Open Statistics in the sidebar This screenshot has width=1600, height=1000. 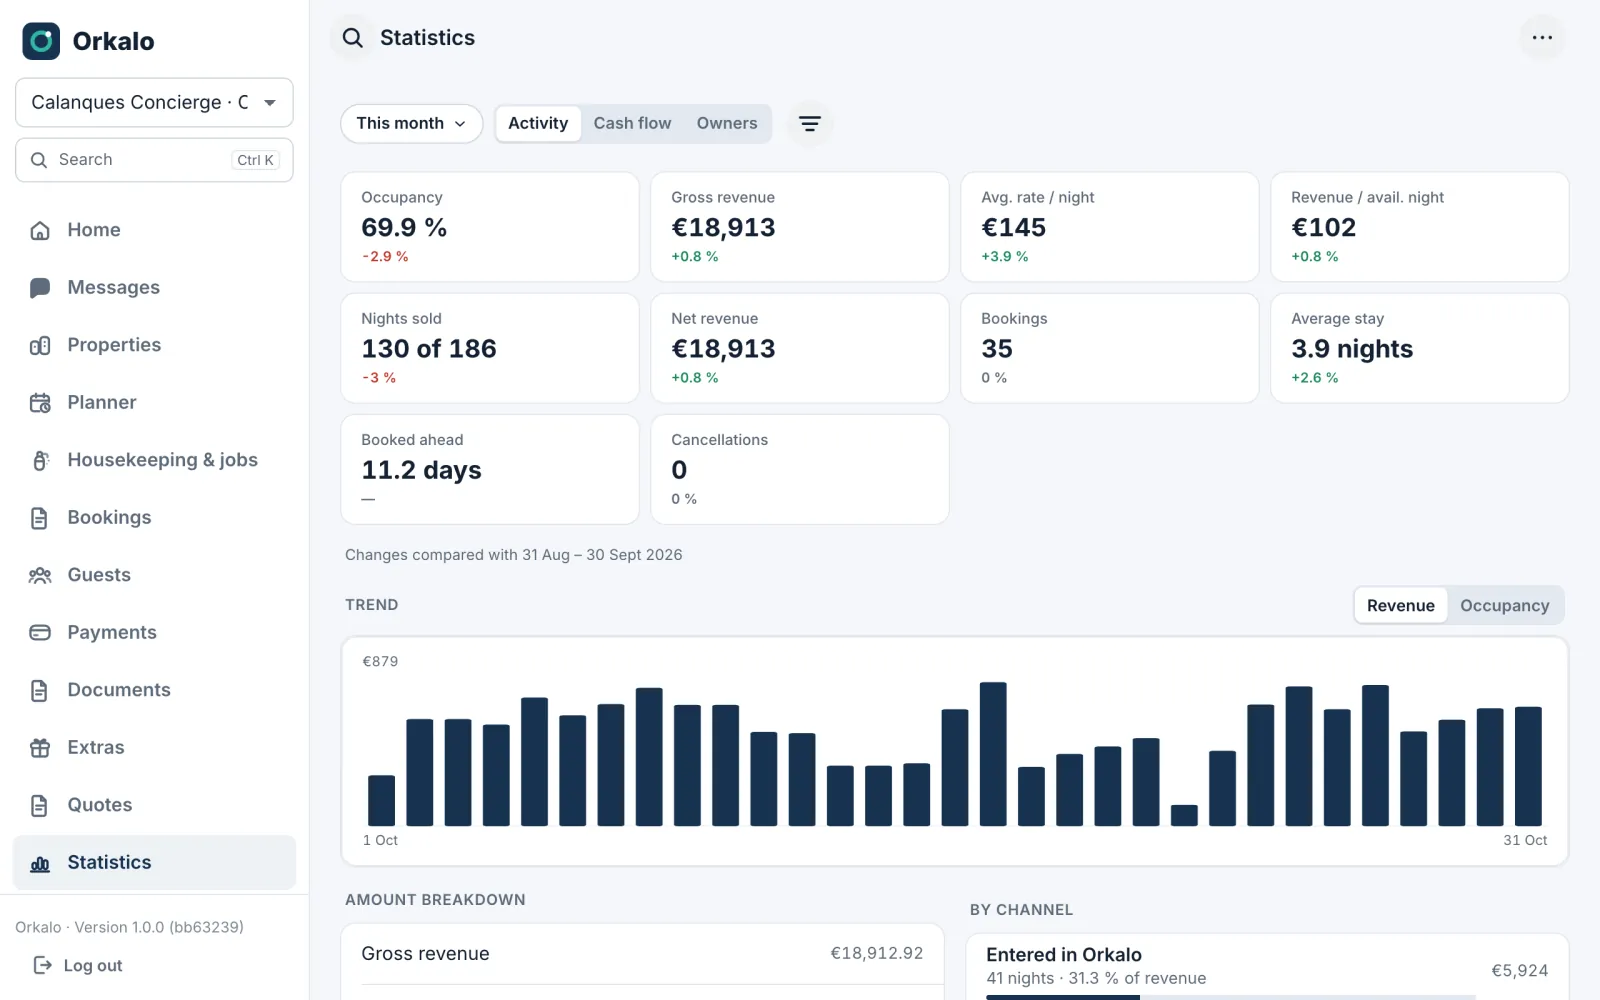(x=154, y=863)
